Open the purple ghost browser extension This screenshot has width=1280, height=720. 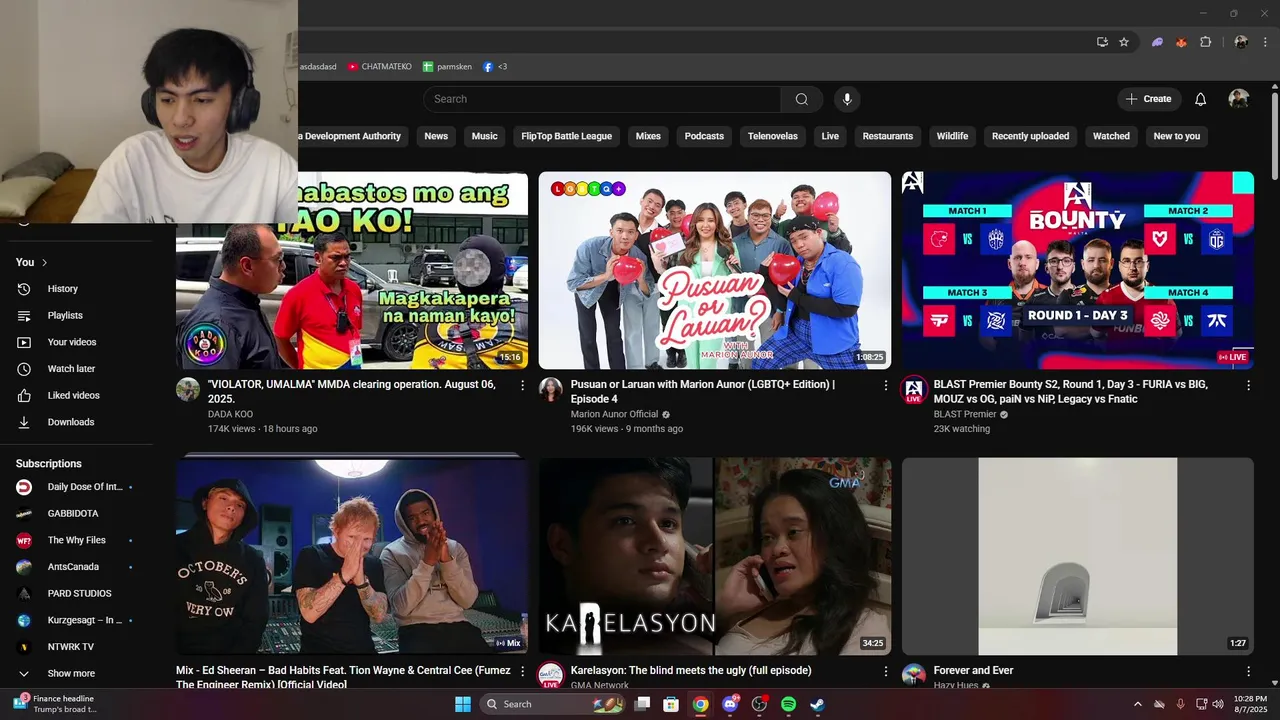click(x=1157, y=42)
